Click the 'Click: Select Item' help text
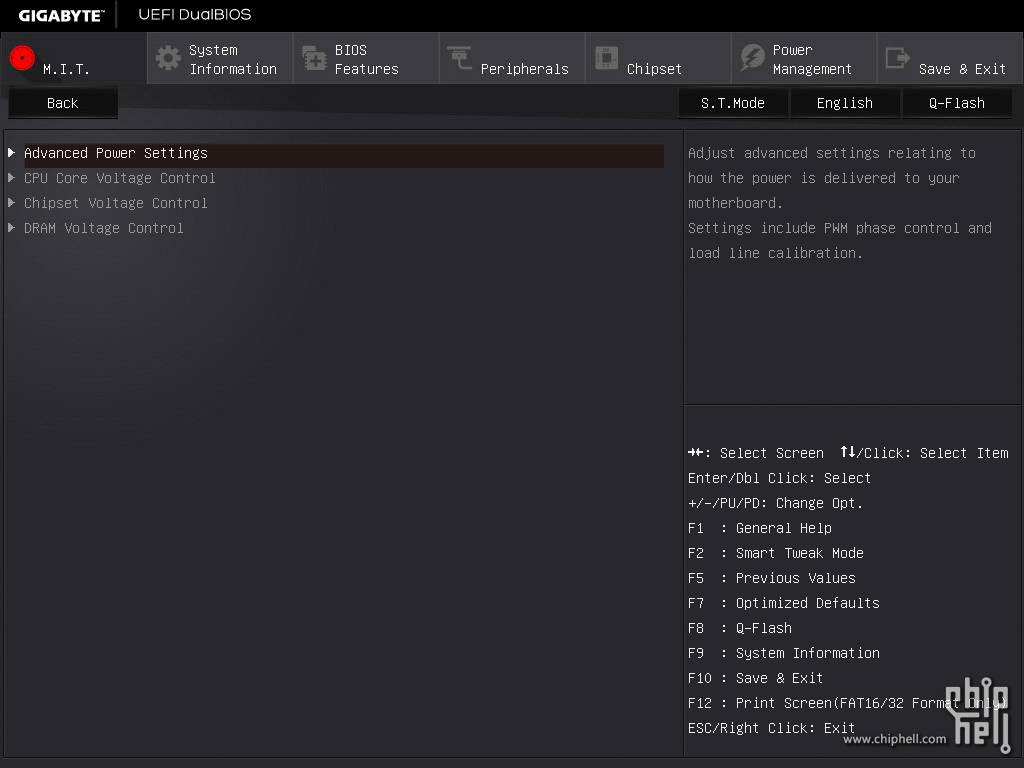 click(936, 453)
